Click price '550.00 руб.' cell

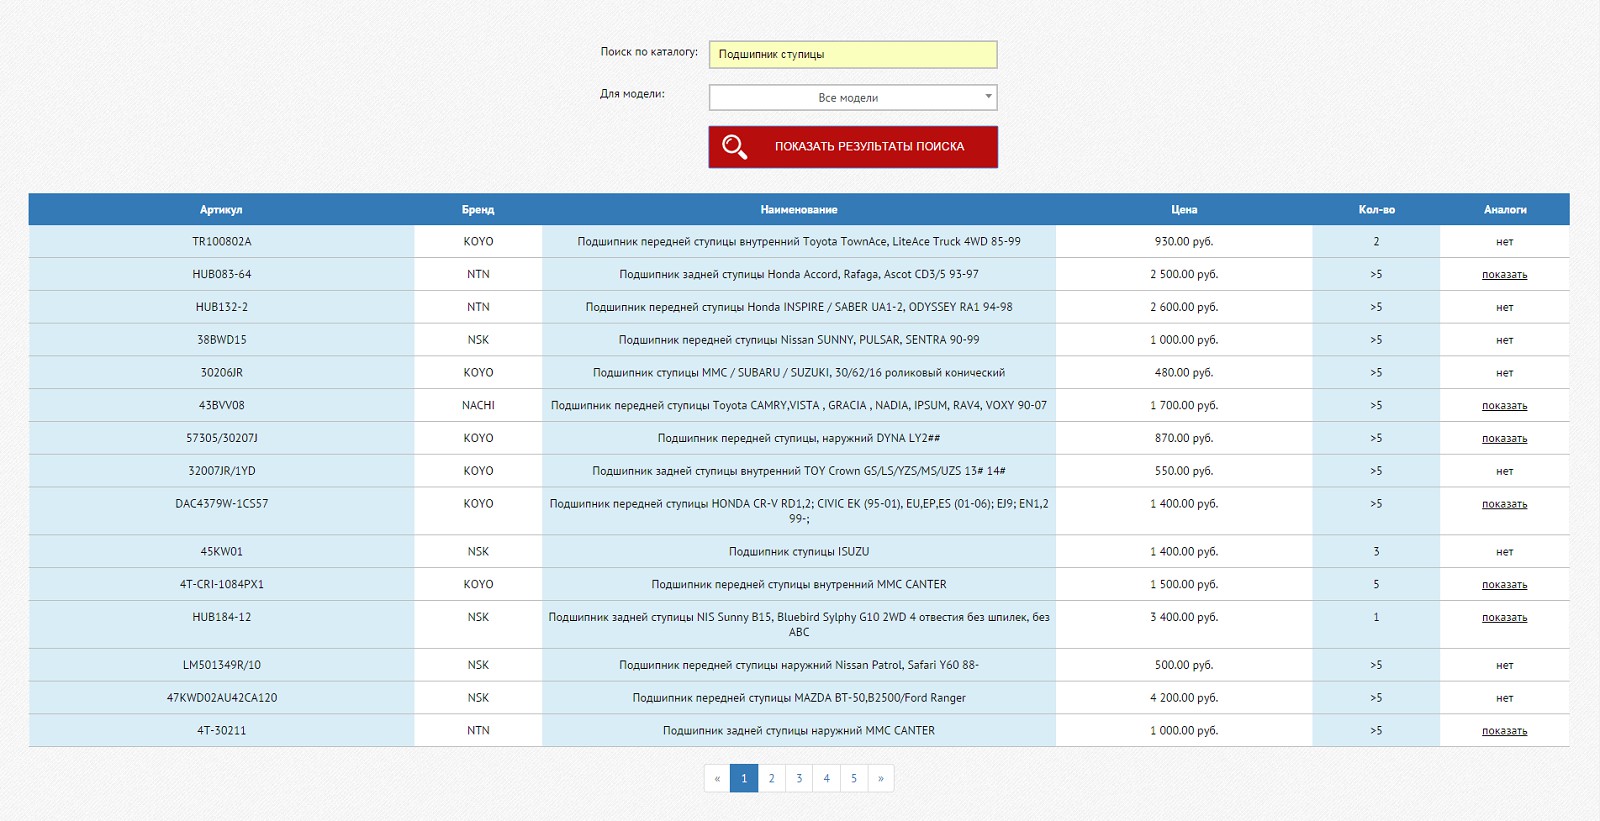1184,471
